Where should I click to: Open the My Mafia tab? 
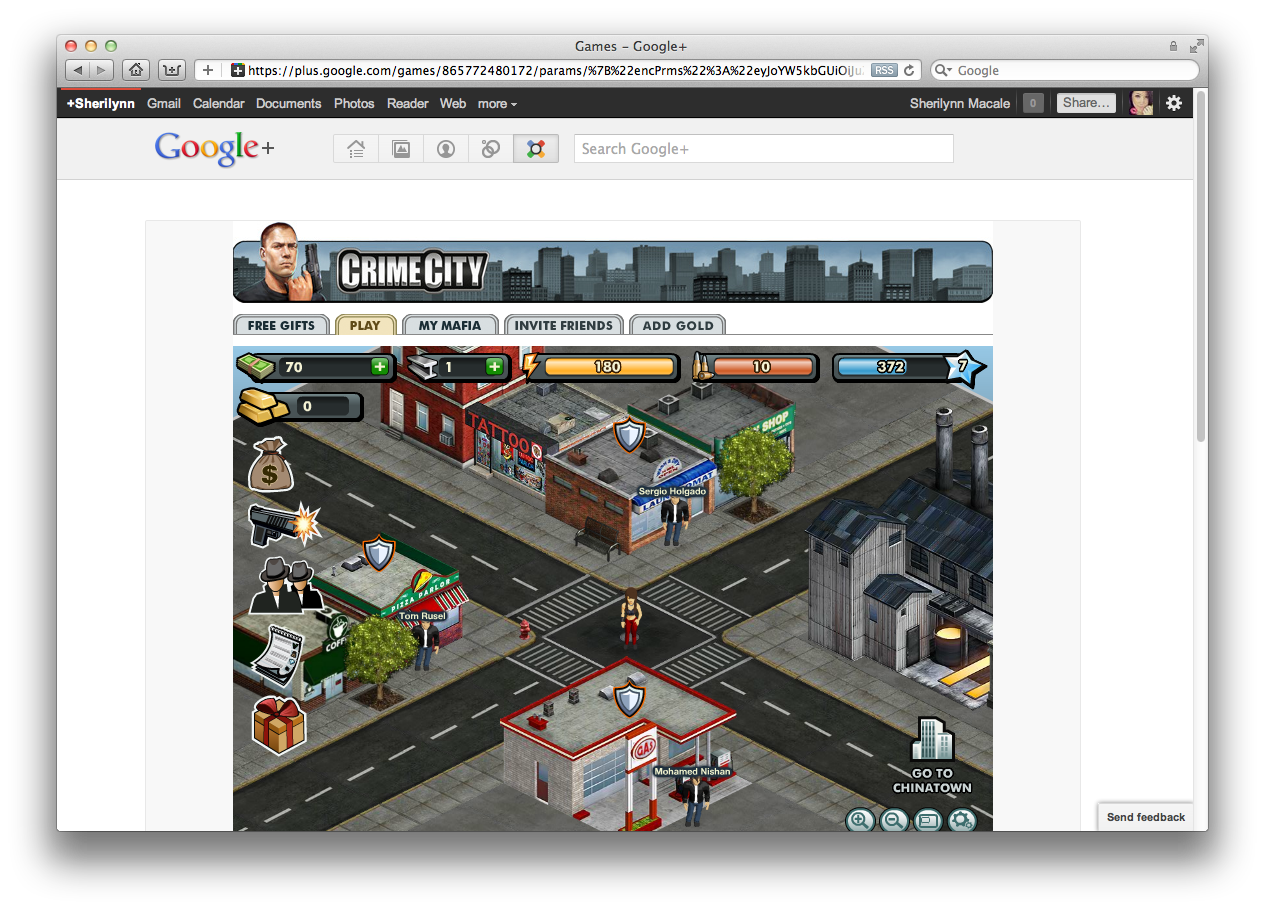(450, 325)
